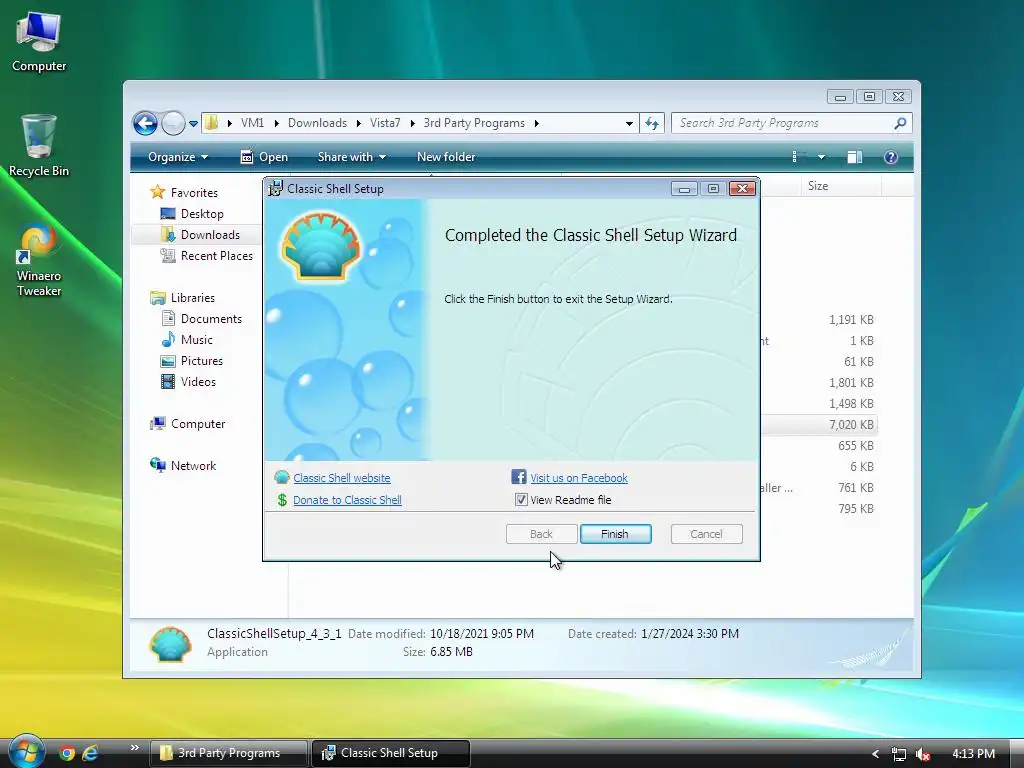Open Videos library in navigation pane
This screenshot has width=1024, height=768.
tap(198, 382)
